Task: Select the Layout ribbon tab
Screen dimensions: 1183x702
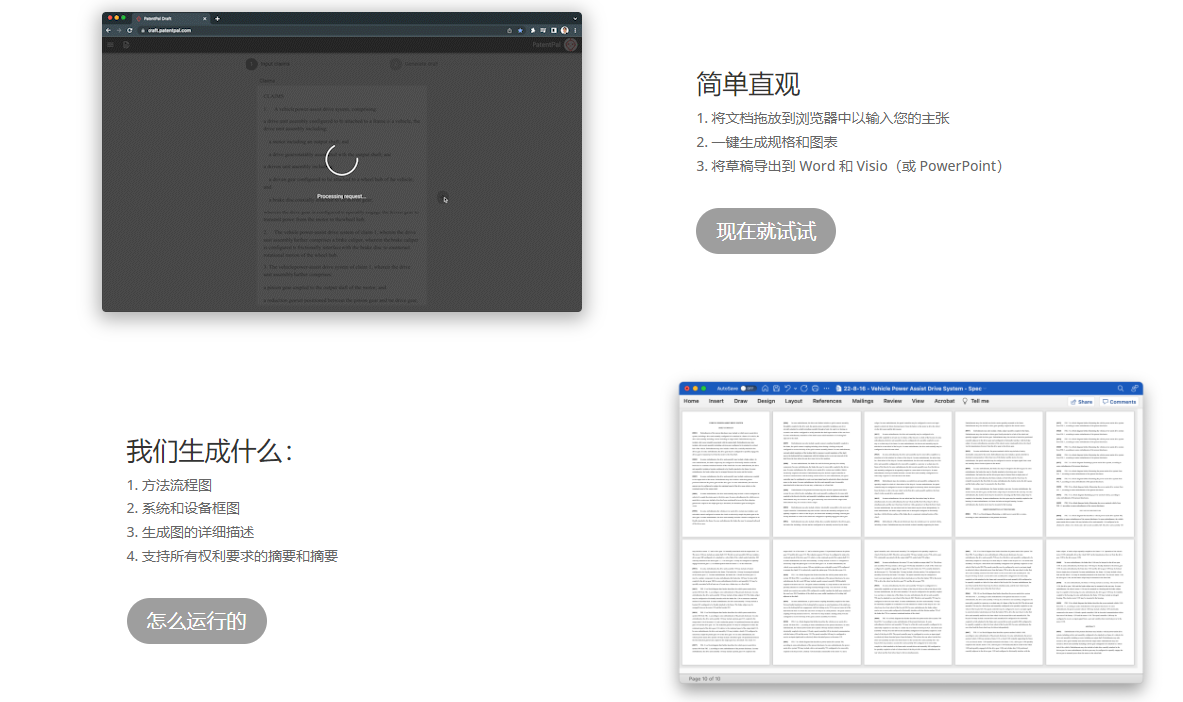Action: point(793,401)
